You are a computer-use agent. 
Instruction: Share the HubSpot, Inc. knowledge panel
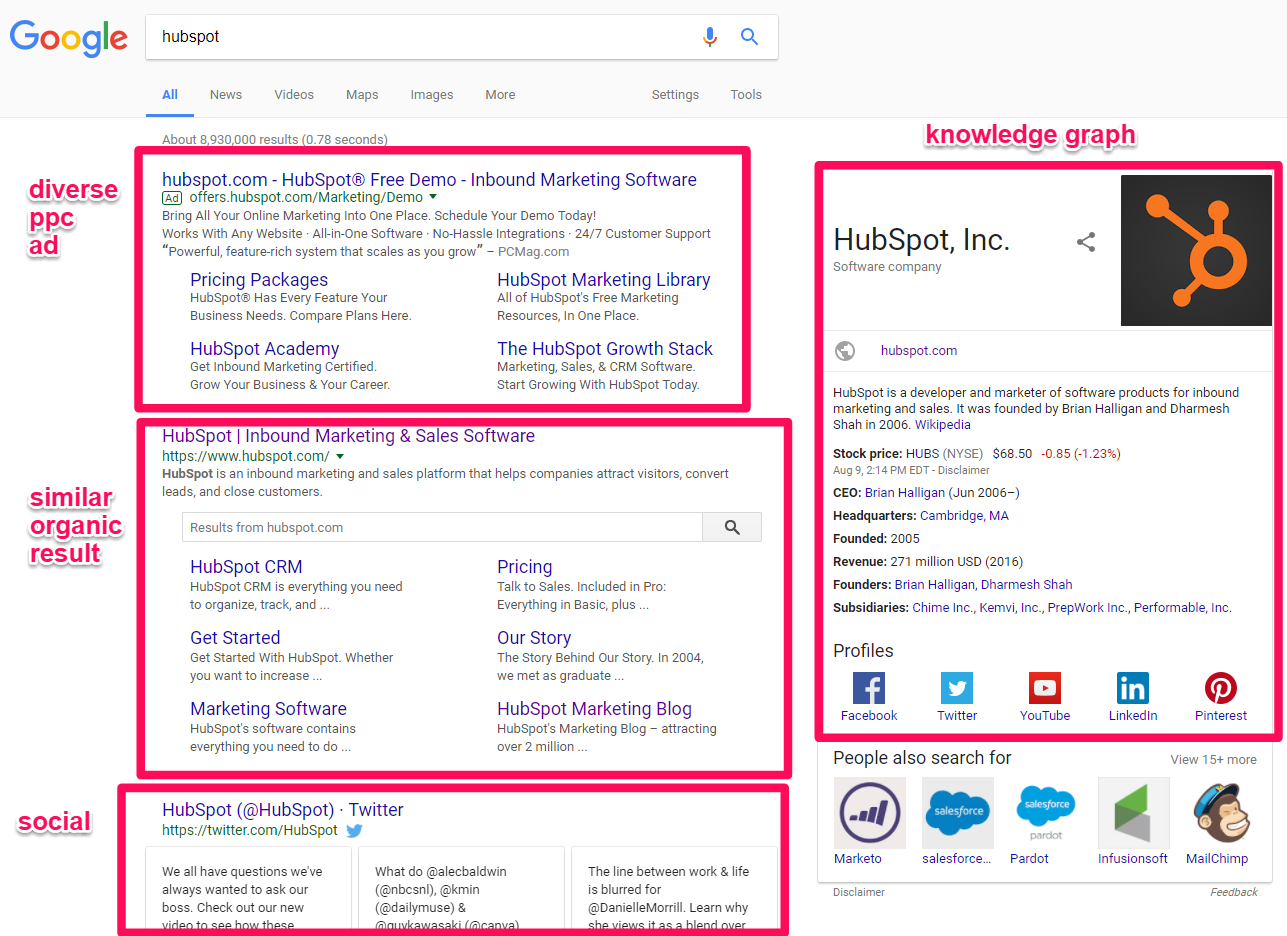1086,241
